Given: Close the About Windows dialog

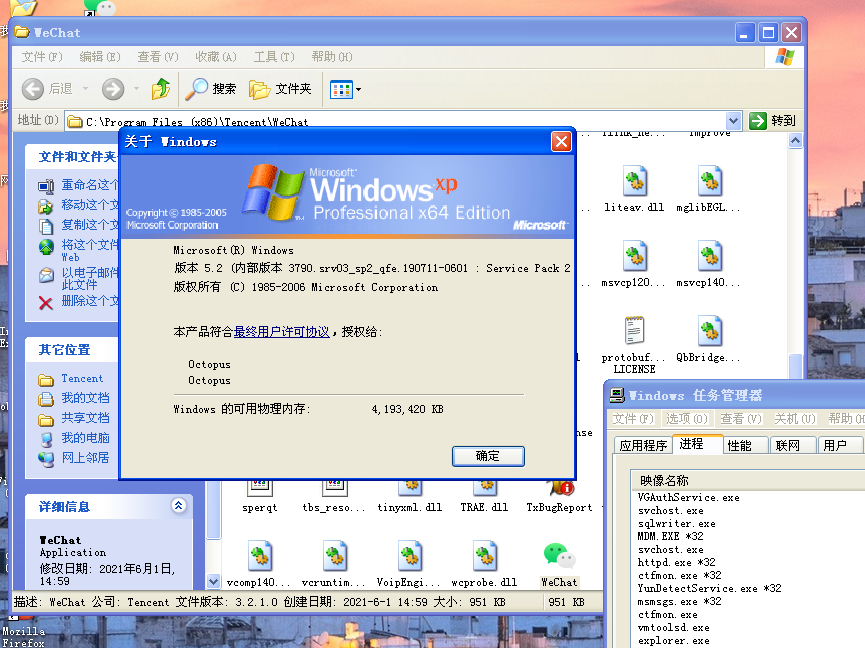Looking at the screenshot, I should coord(561,142).
